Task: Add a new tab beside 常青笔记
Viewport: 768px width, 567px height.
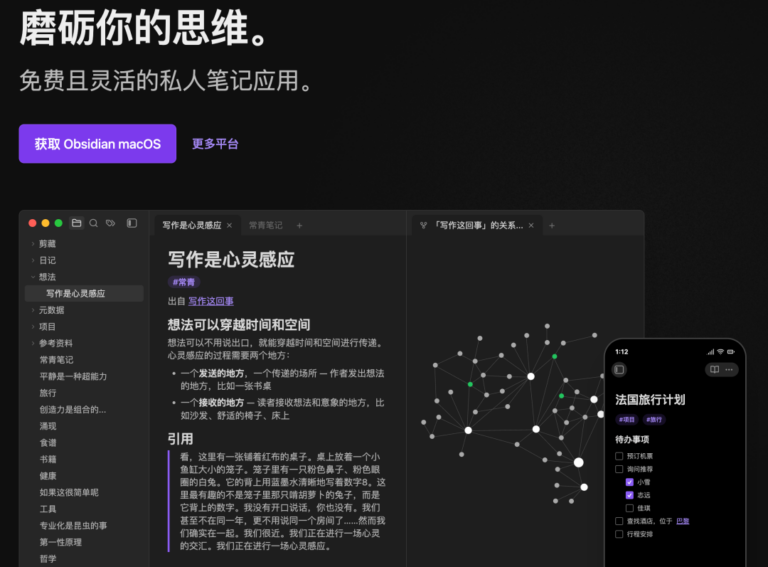Action: coord(299,225)
